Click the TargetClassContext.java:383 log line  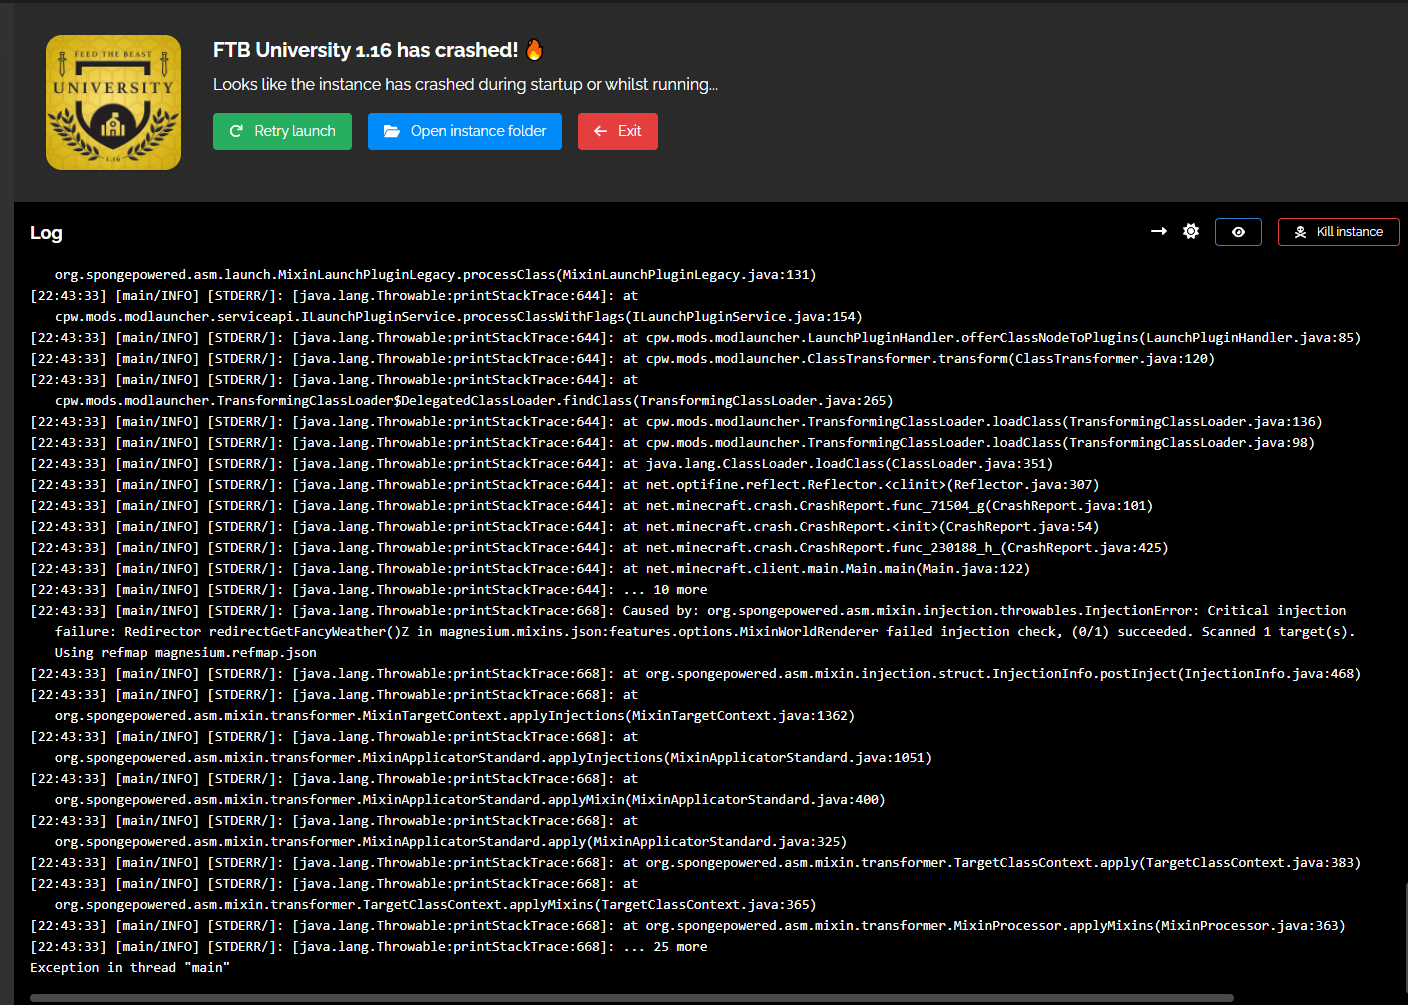(x=695, y=863)
